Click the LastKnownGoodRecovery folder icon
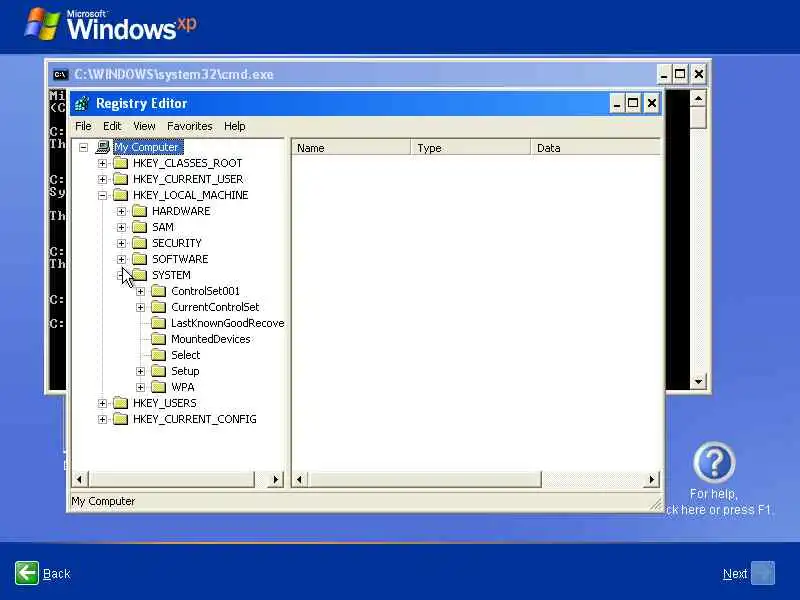The image size is (800, 600). (159, 323)
